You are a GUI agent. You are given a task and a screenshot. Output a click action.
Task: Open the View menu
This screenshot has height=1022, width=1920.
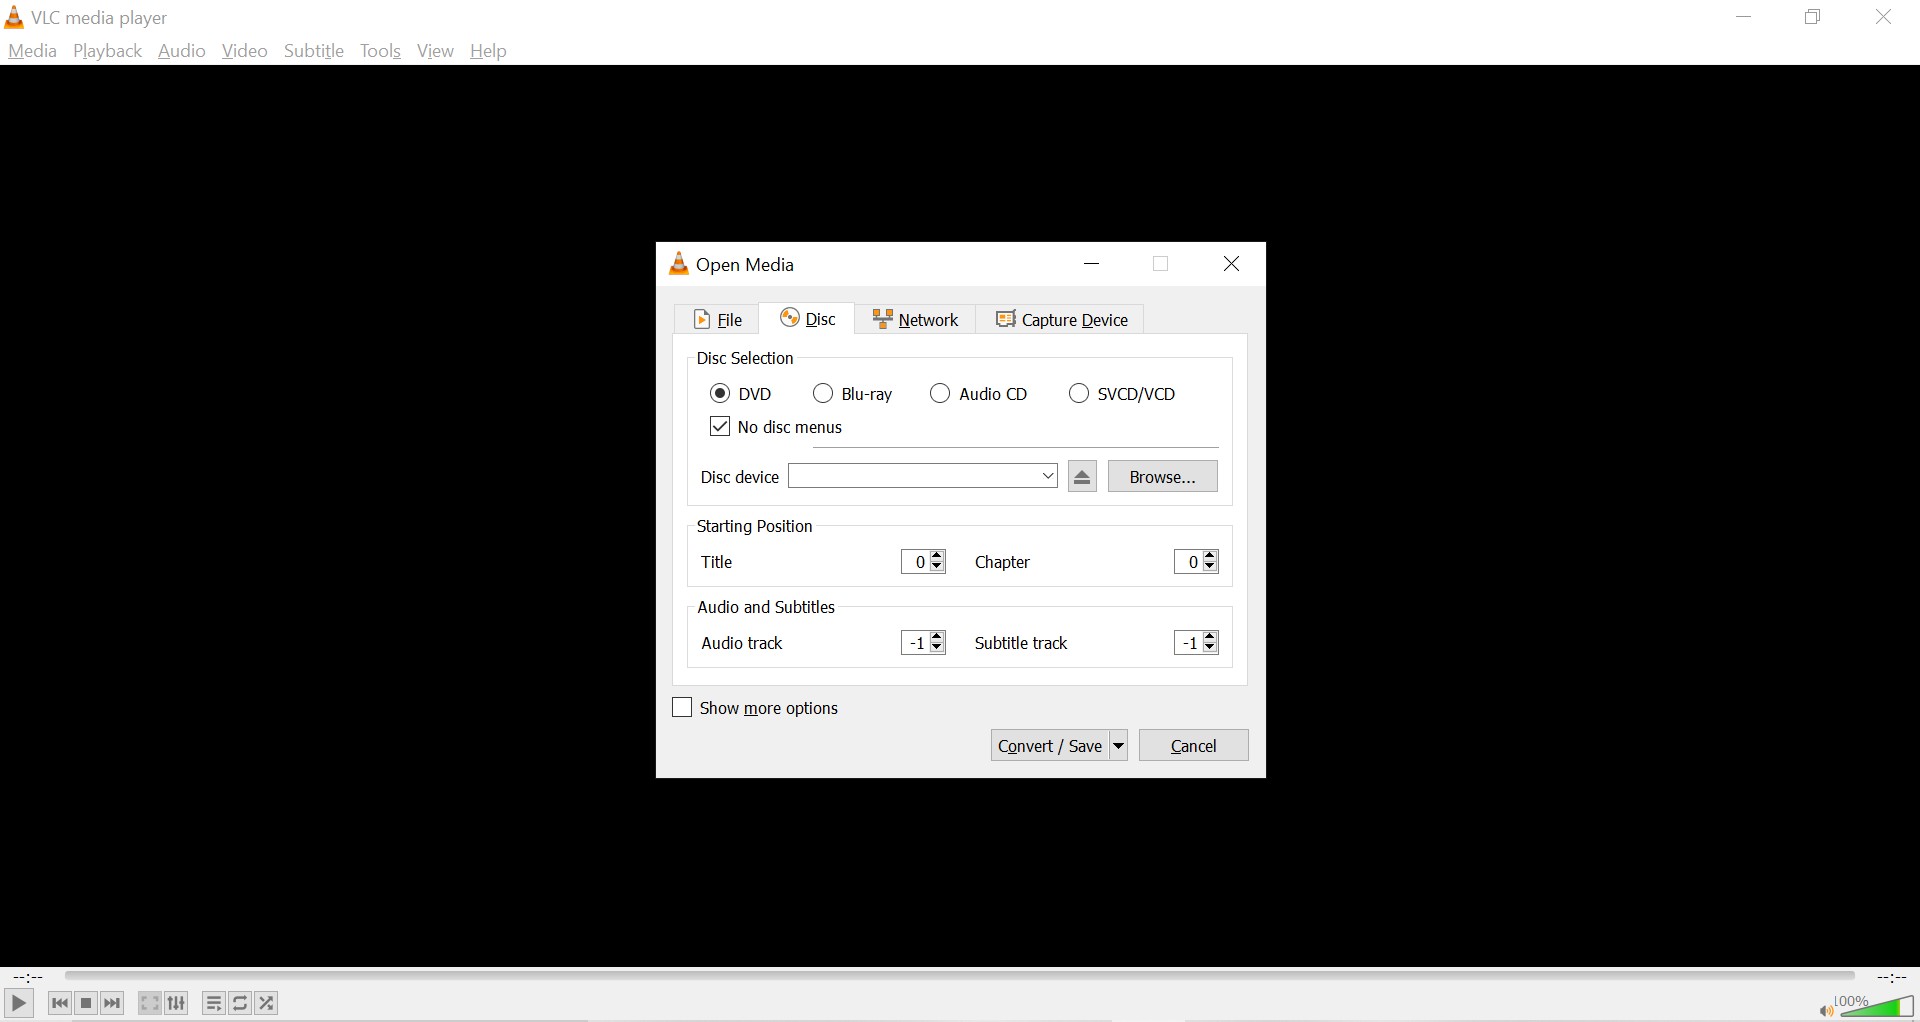click(x=436, y=51)
